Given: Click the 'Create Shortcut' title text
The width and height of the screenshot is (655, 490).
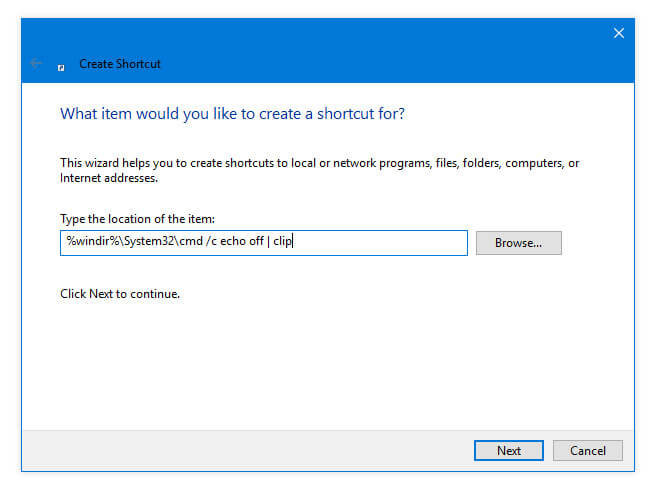Looking at the screenshot, I should click(119, 64).
